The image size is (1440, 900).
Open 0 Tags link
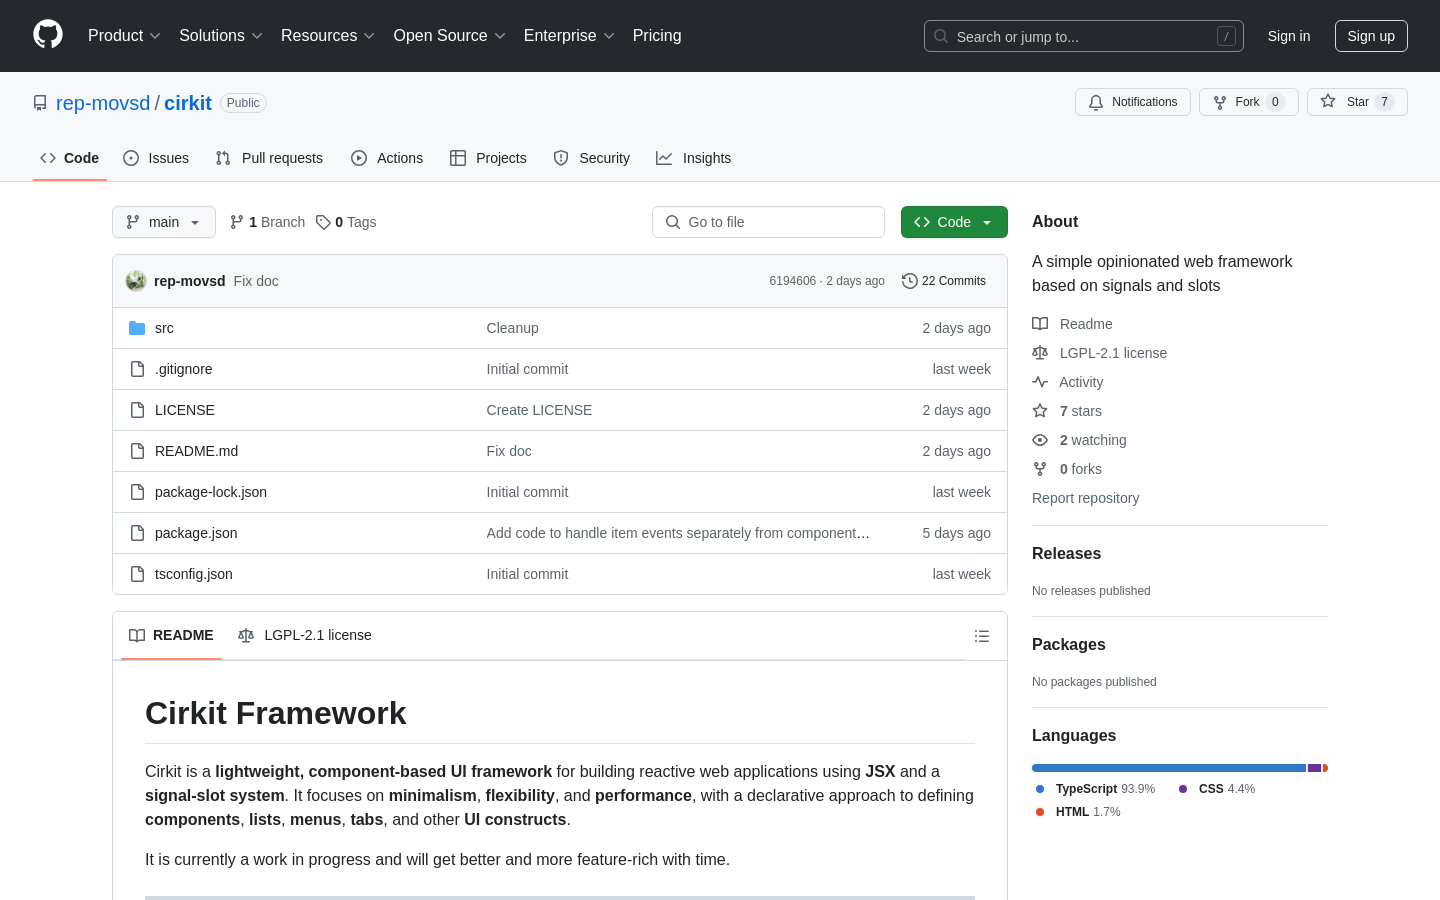pyautogui.click(x=346, y=222)
